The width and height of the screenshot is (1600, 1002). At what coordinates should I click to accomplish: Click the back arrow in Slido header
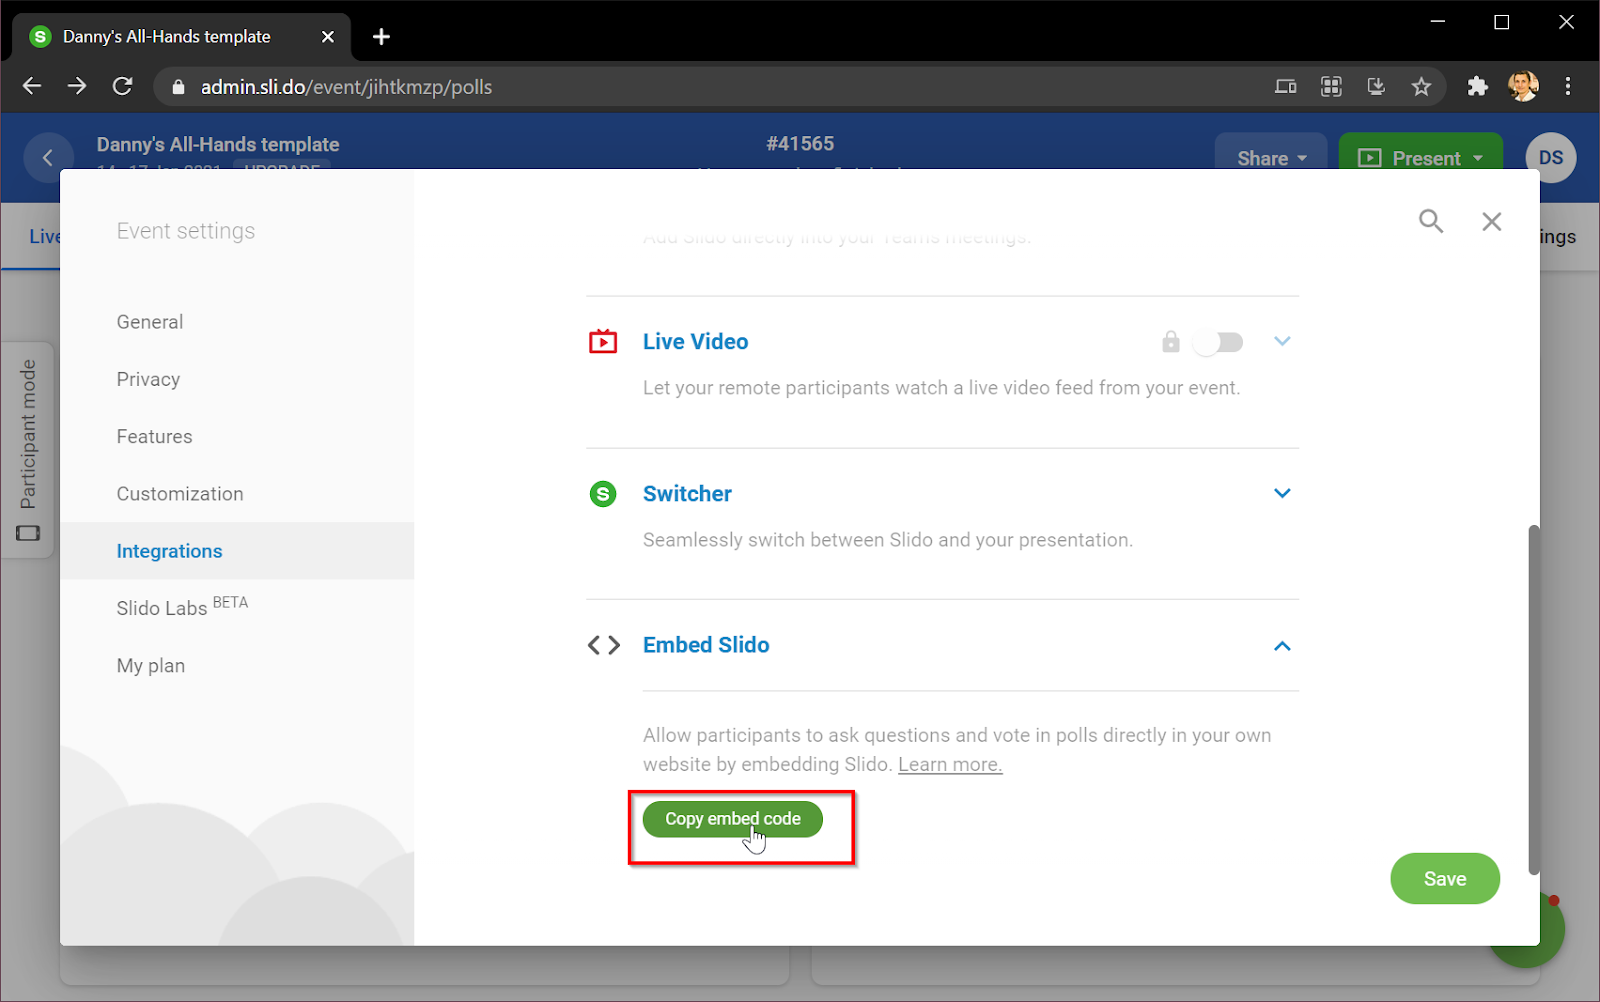click(48, 158)
